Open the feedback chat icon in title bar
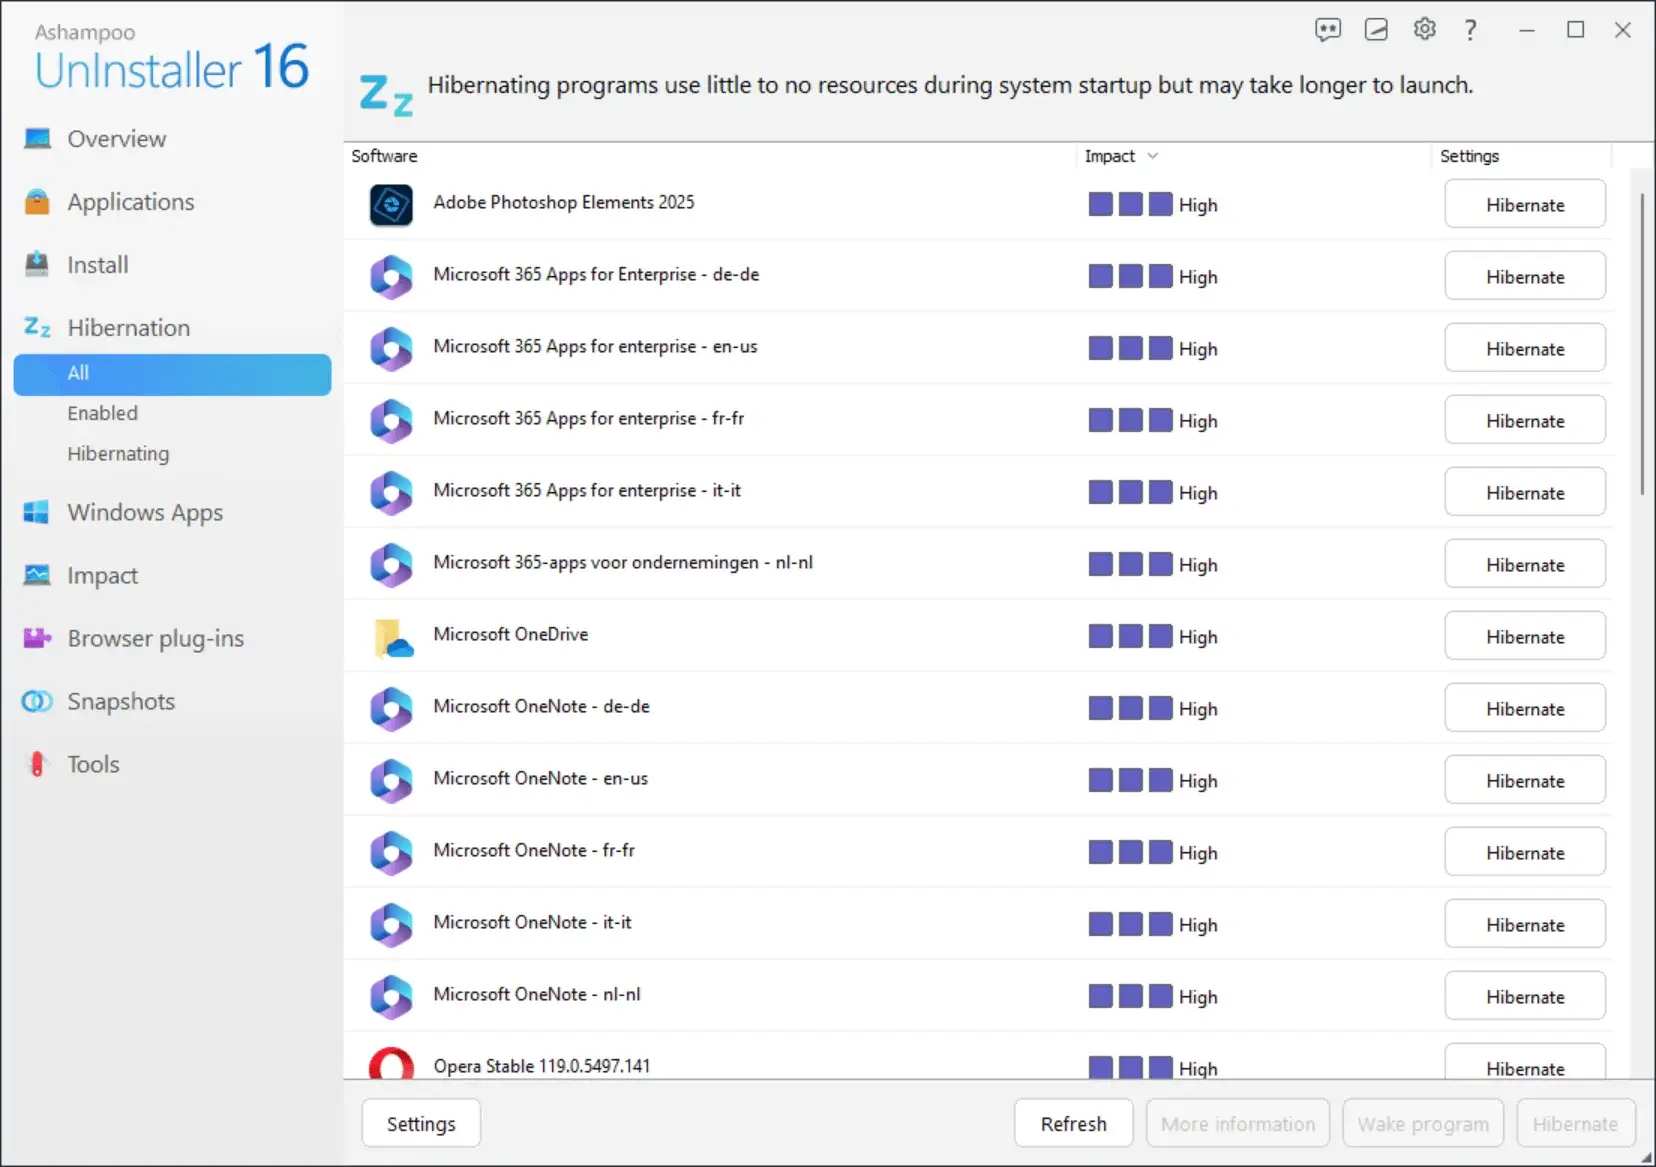 pyautogui.click(x=1327, y=30)
